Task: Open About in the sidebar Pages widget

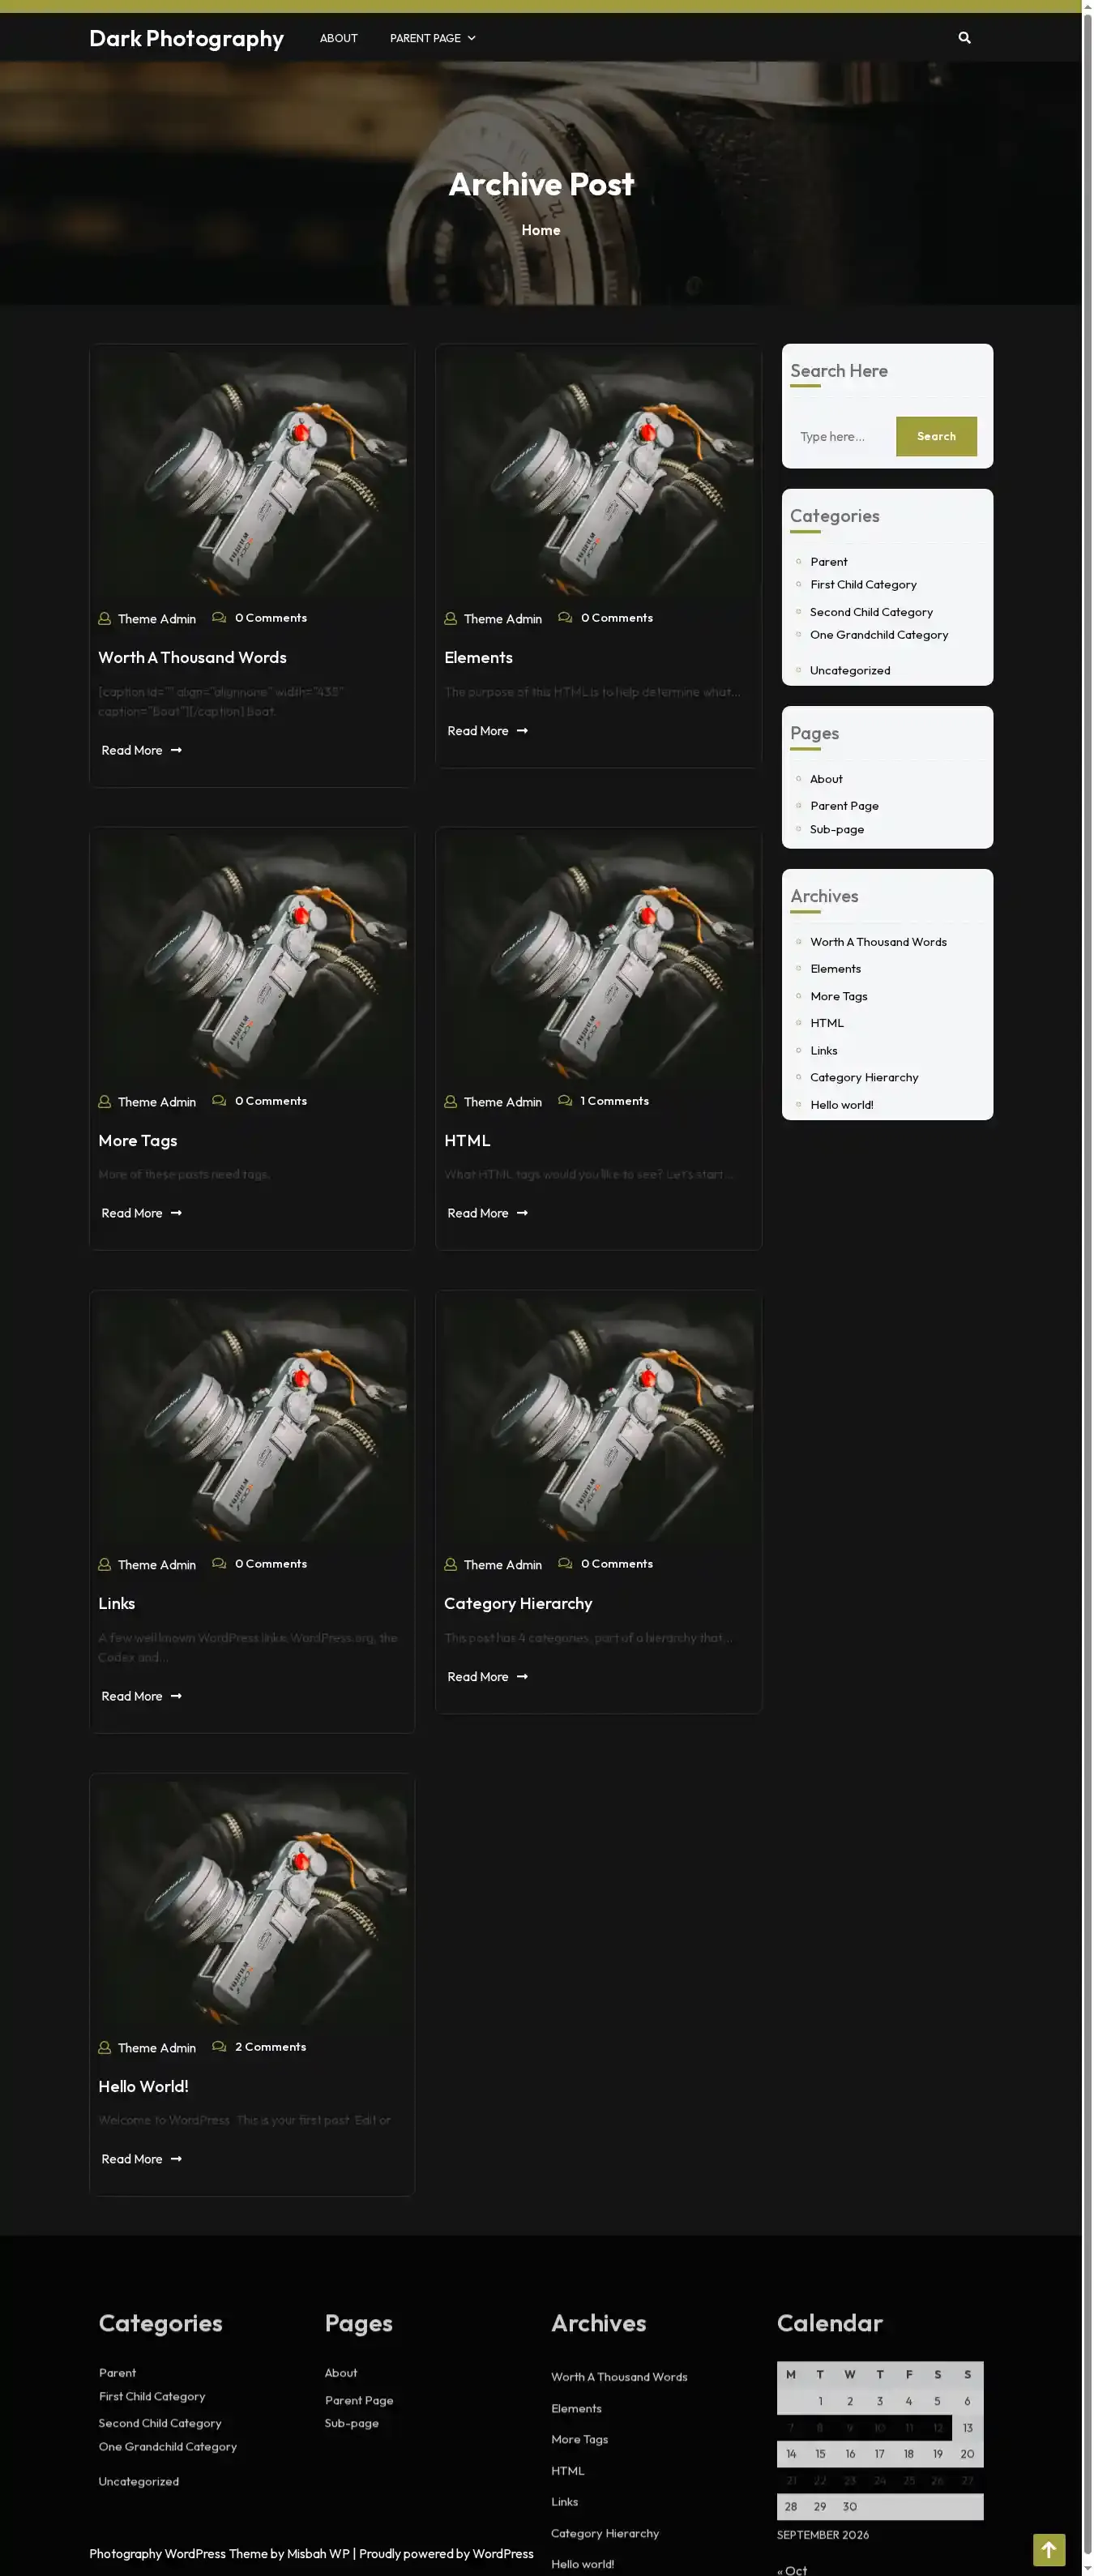Action: (826, 779)
